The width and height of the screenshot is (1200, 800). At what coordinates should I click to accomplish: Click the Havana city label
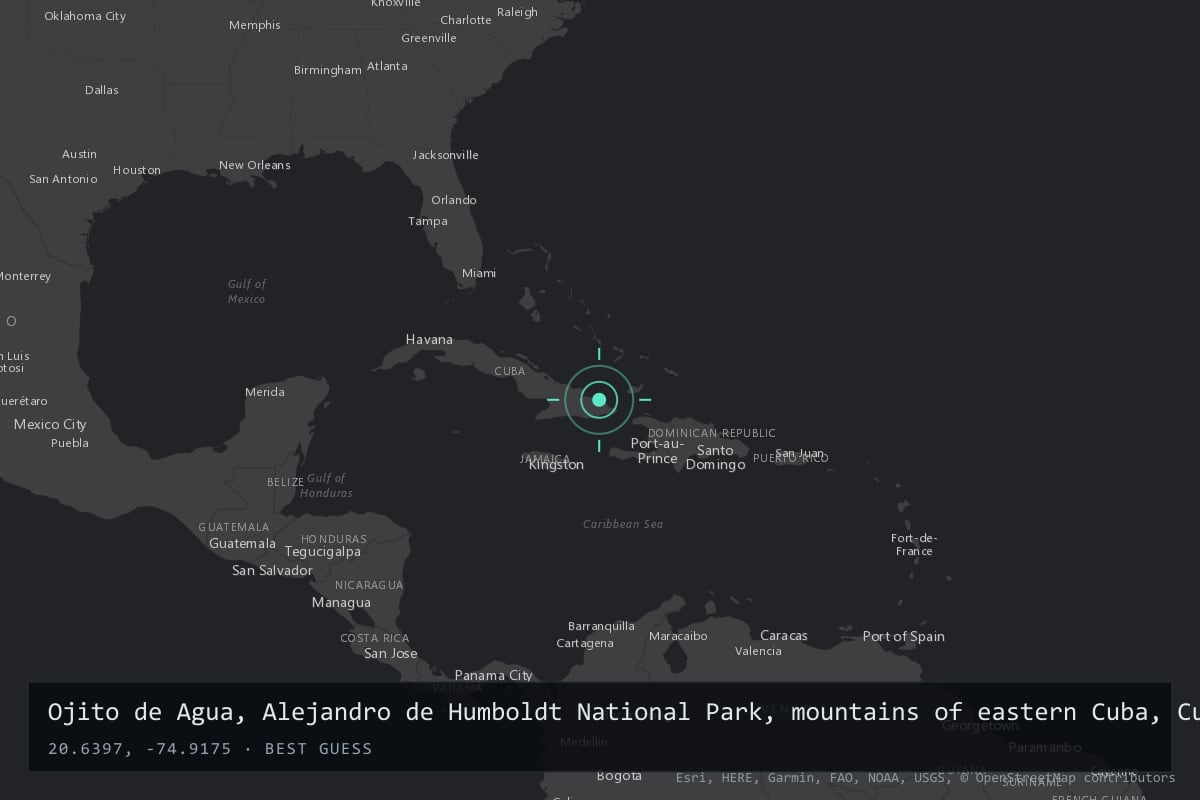click(429, 340)
